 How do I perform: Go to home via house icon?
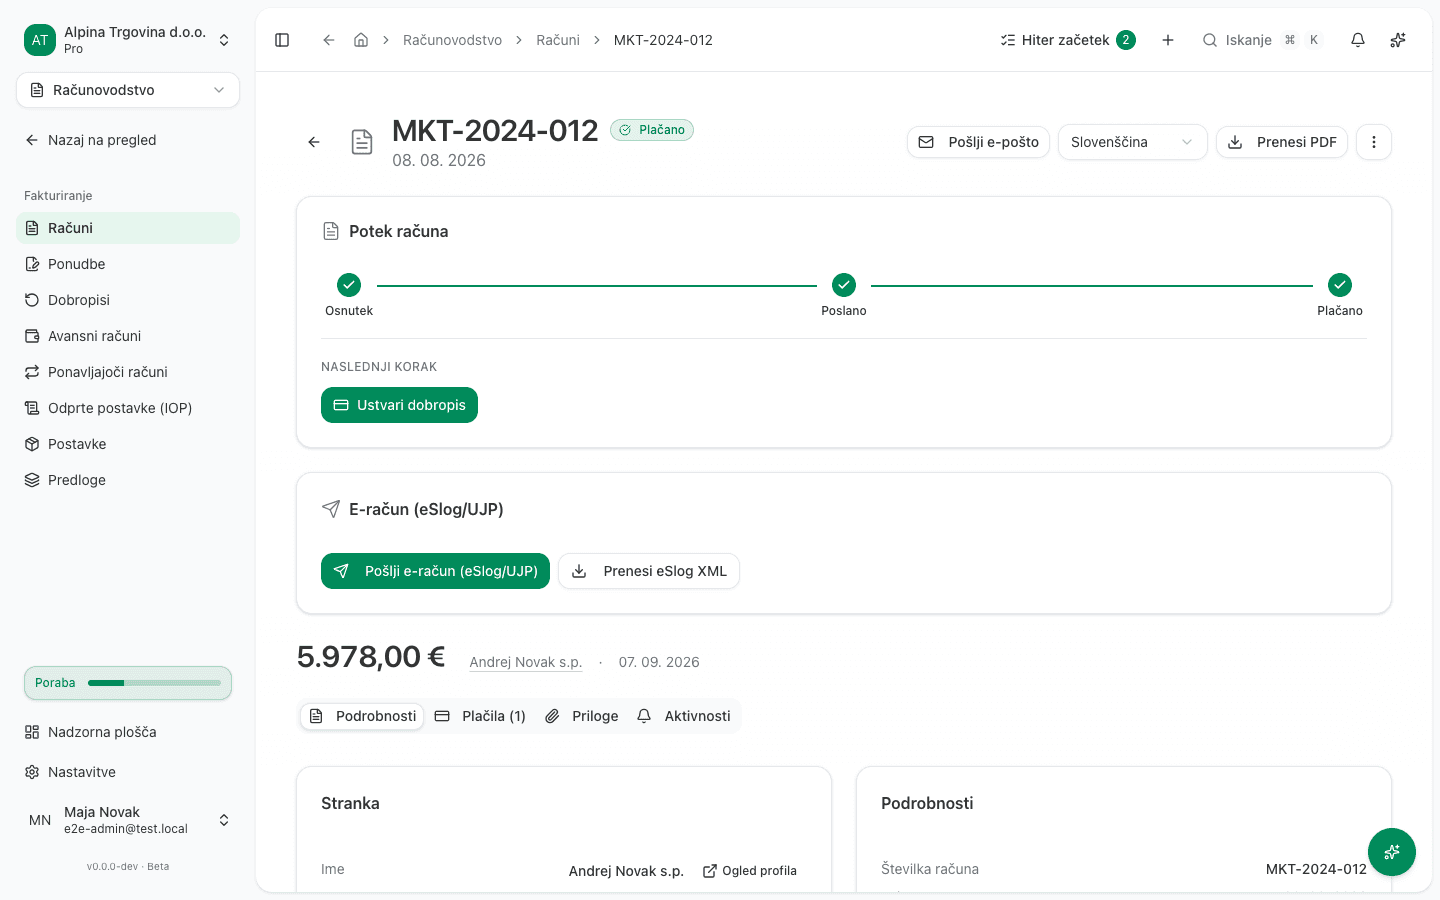(x=361, y=40)
